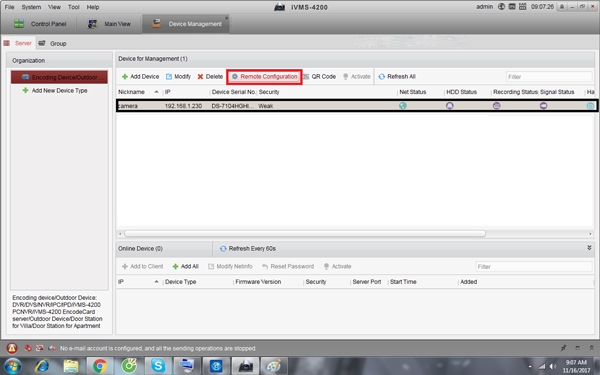Click the device list horizontal scrollbar
Viewport: 600px width, 375px height.
(305, 233)
